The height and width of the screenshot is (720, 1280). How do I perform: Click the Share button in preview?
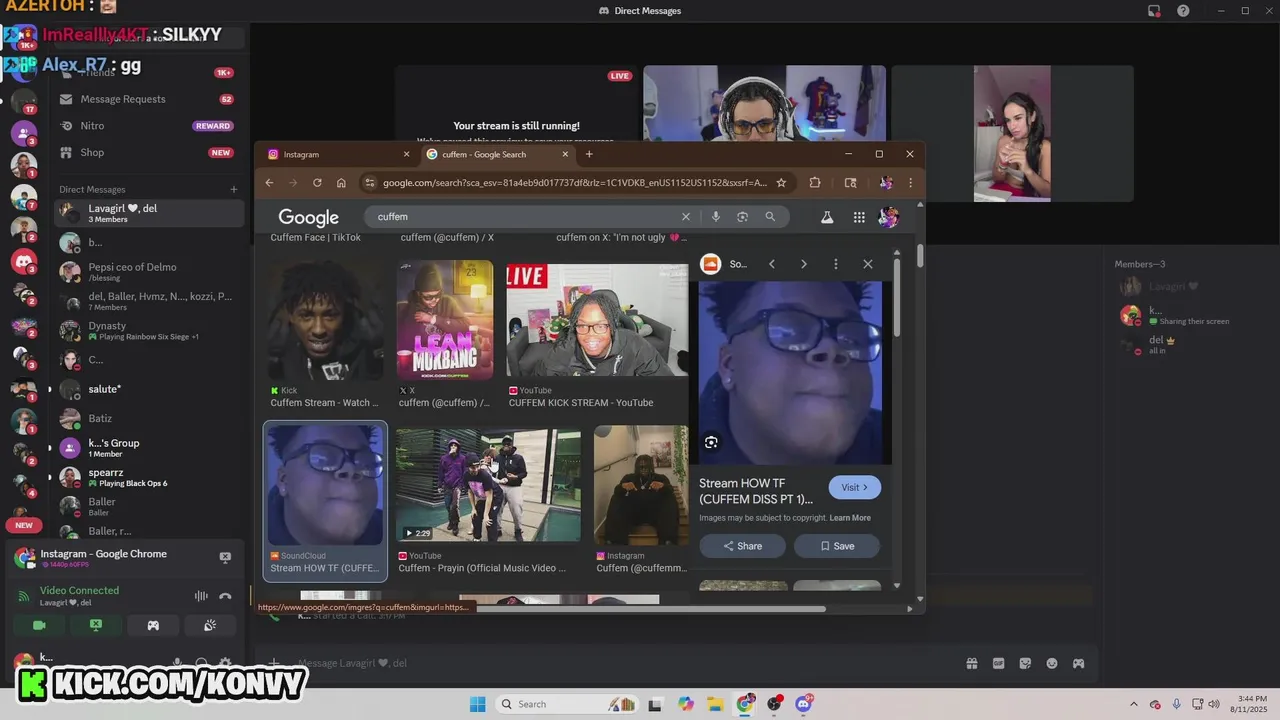click(x=742, y=546)
